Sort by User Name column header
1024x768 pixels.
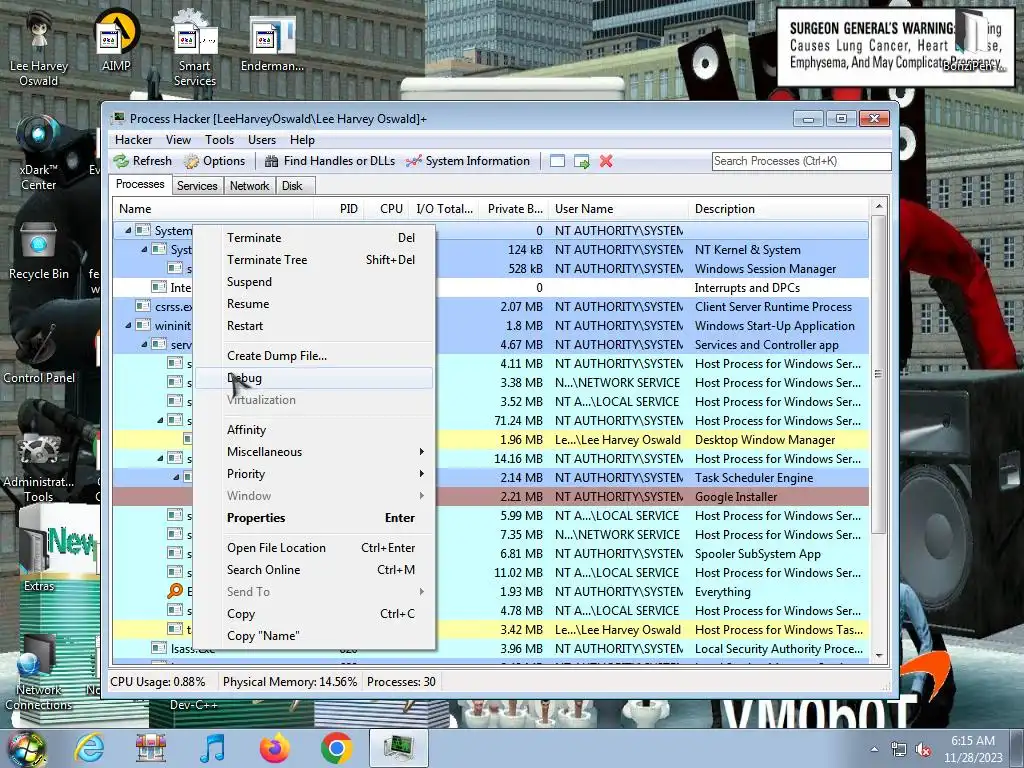pos(618,209)
